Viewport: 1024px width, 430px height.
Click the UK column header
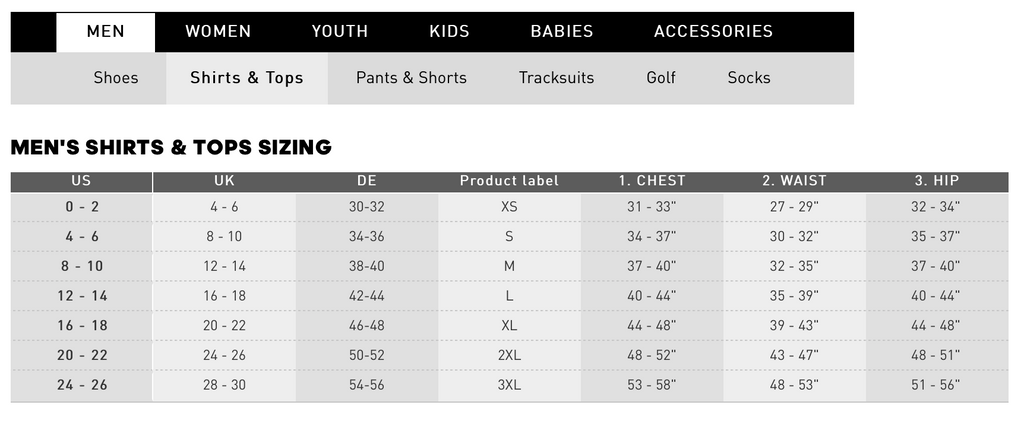coord(225,181)
